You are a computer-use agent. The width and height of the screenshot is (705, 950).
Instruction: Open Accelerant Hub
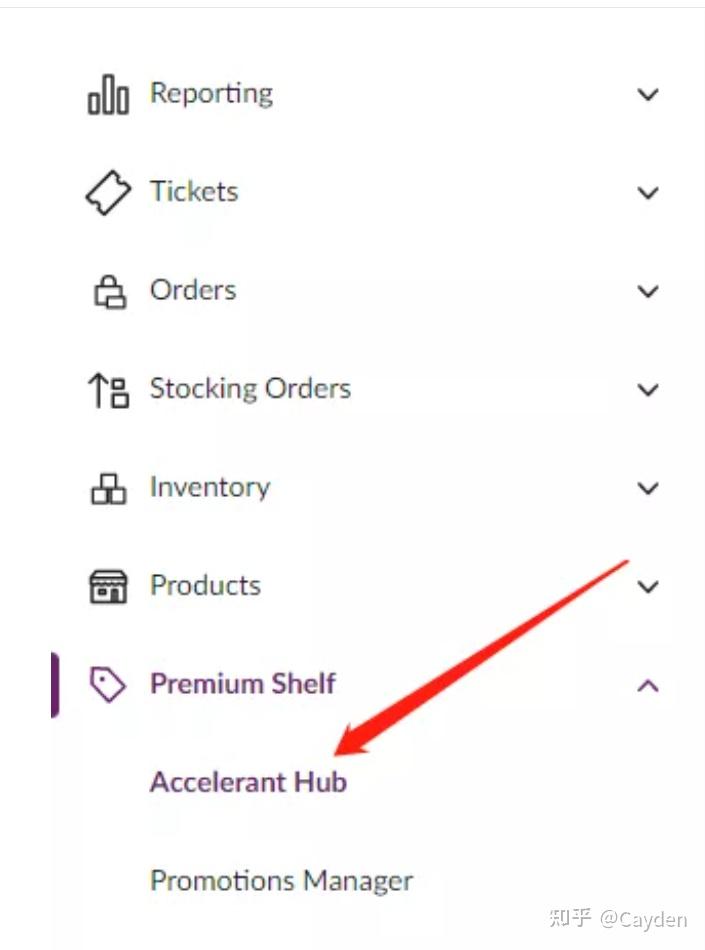[x=246, y=783]
